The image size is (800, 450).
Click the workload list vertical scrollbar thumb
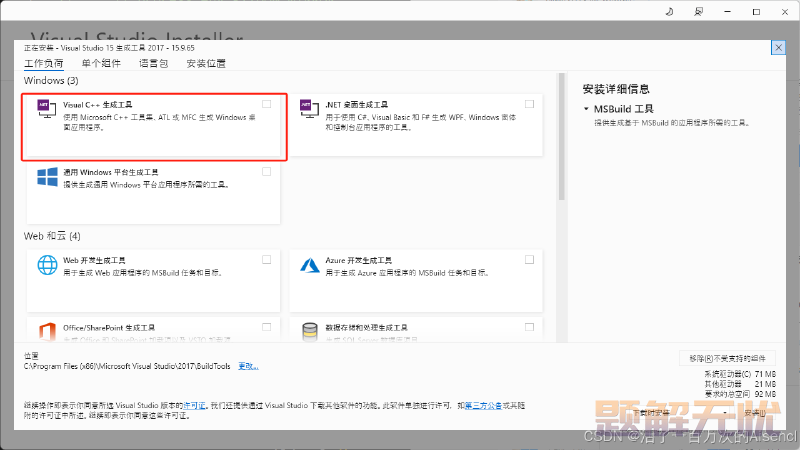click(562, 137)
